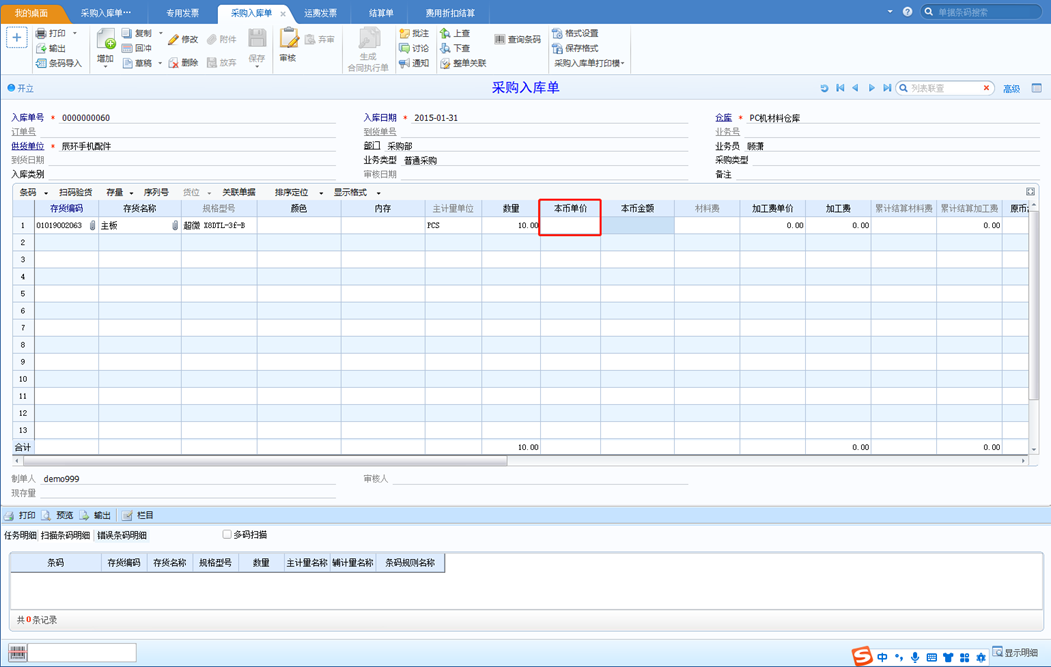Go to the next record arrow

pos(871,88)
